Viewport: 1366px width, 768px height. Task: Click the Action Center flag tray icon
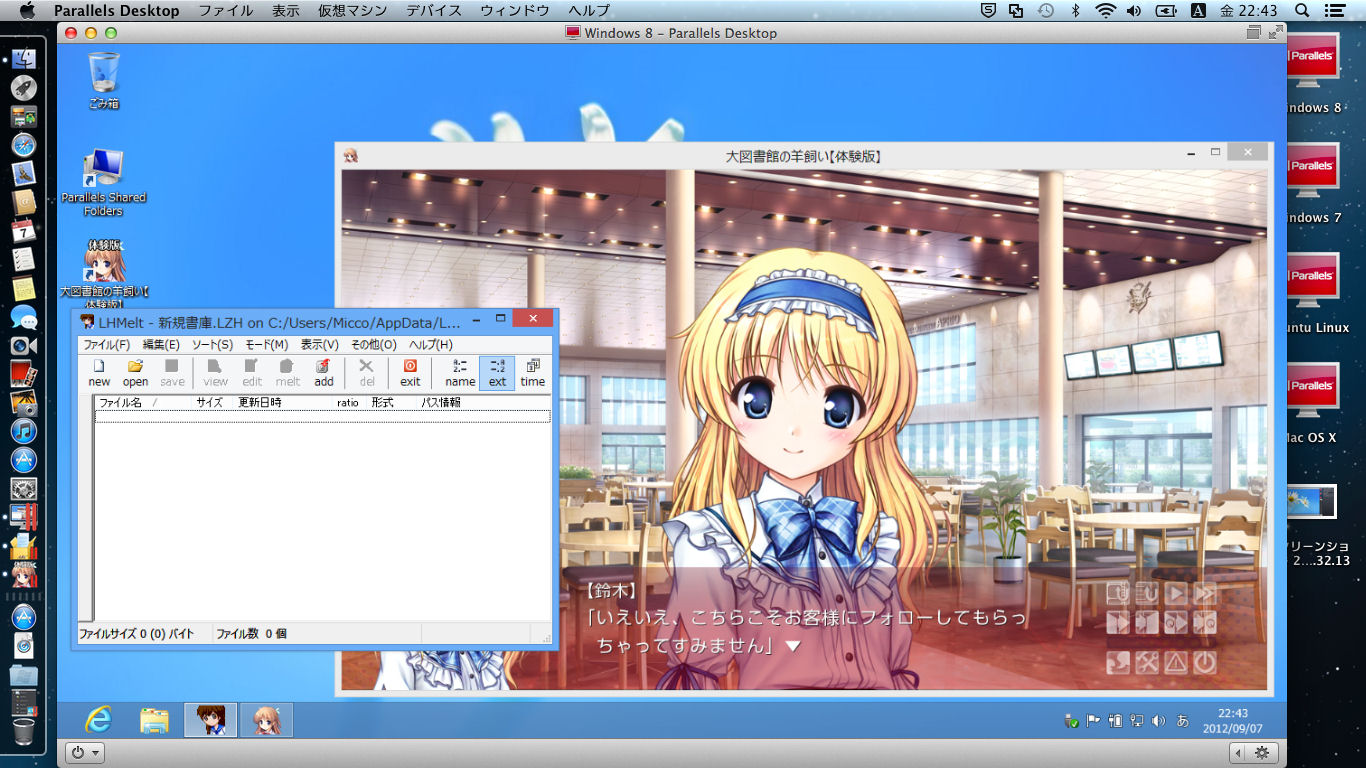click(1094, 720)
